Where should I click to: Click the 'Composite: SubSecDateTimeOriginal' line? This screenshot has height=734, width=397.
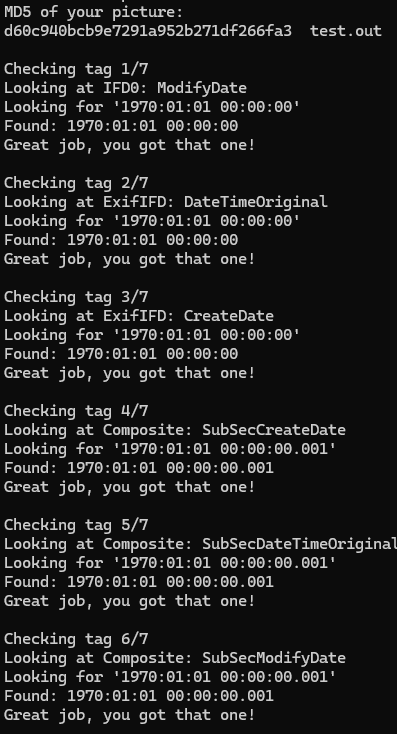click(200, 543)
